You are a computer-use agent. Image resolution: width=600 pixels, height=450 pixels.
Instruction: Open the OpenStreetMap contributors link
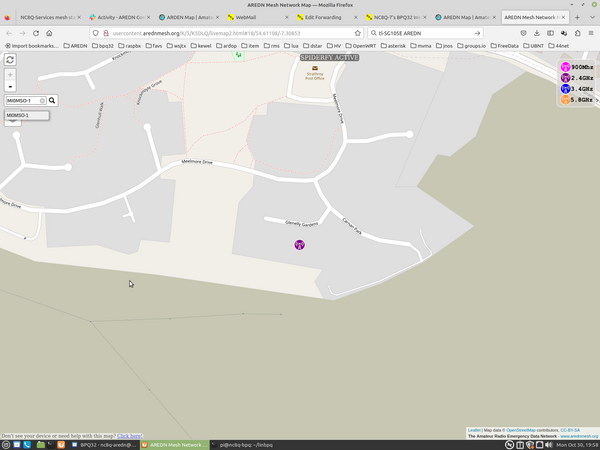click(x=521, y=430)
